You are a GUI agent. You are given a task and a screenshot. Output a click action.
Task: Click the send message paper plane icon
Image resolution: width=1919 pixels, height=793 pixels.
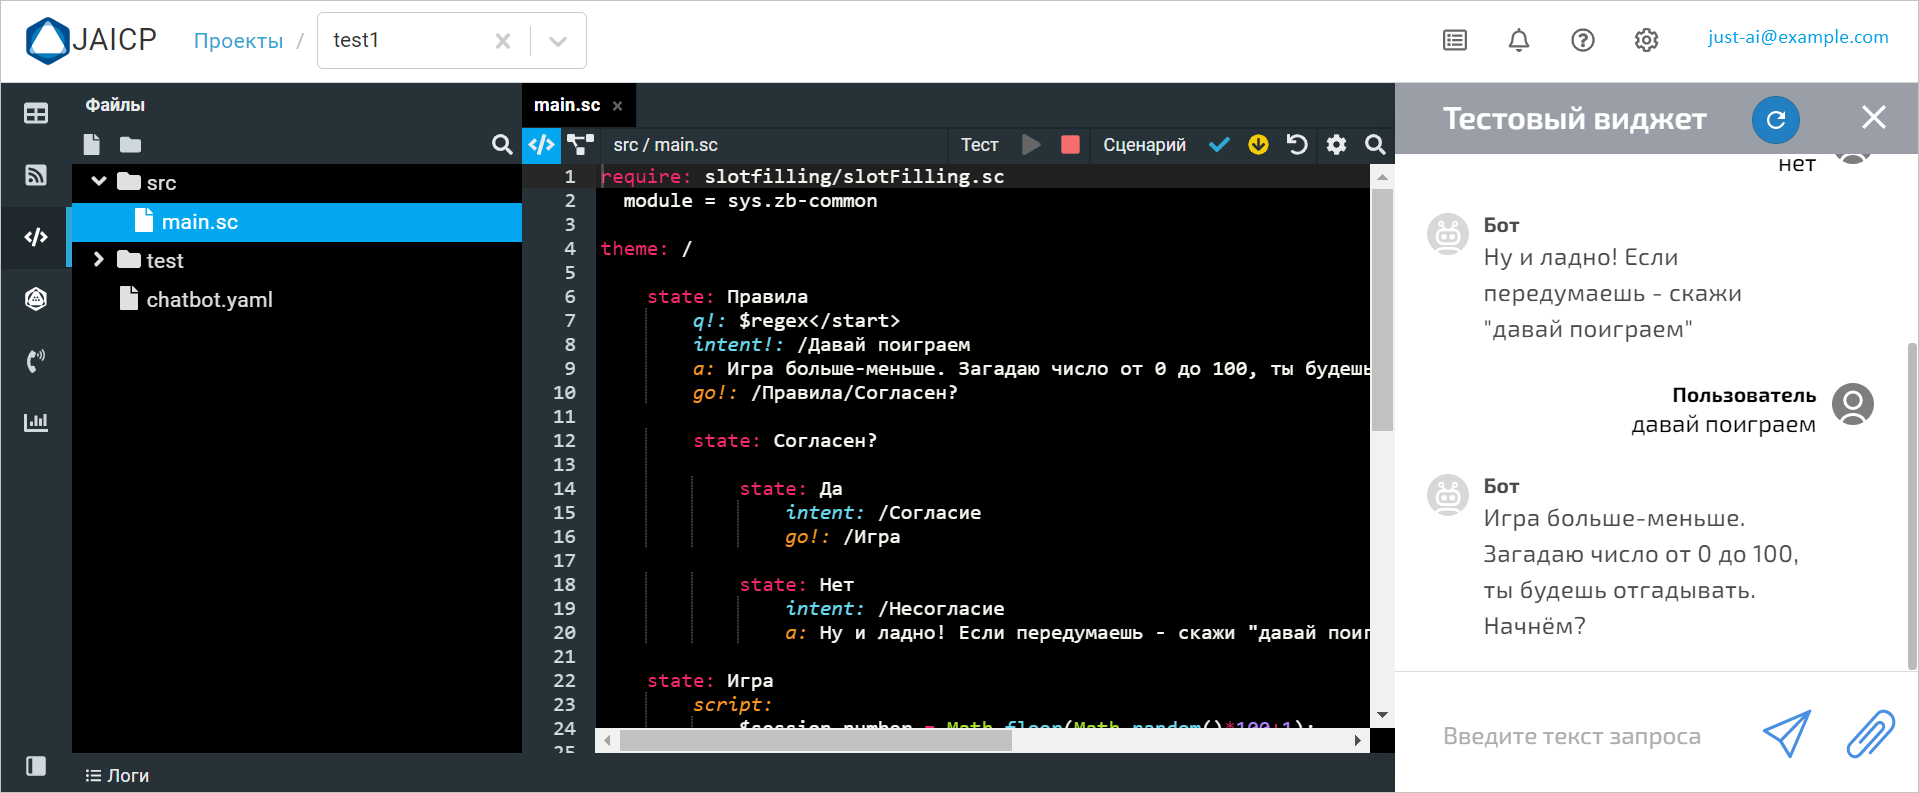point(1786,735)
